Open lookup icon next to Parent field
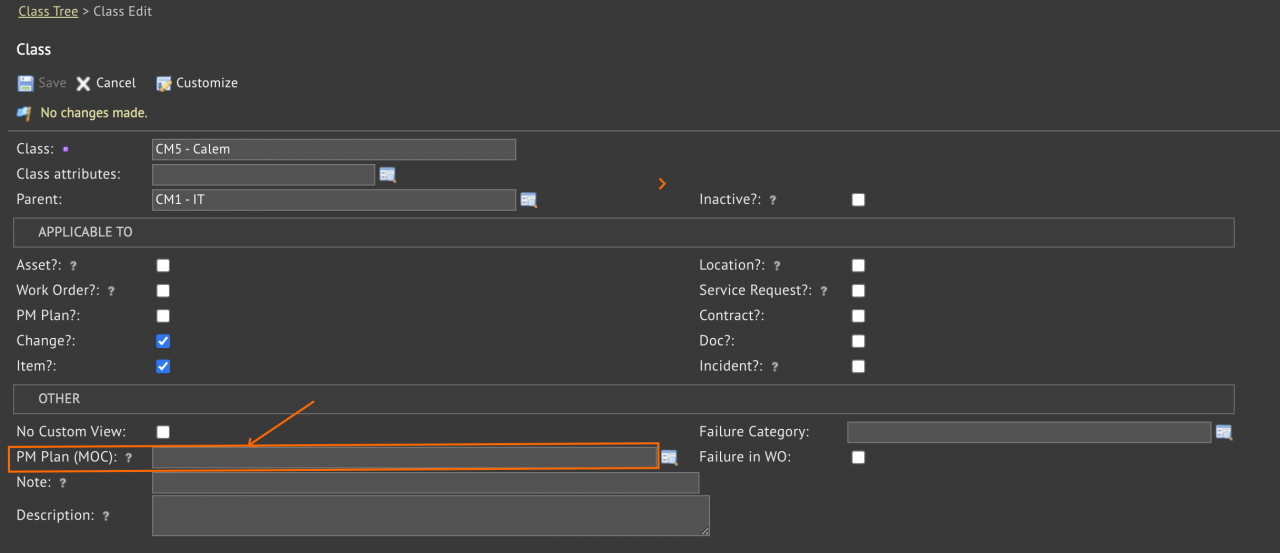The height and width of the screenshot is (553, 1280). (x=529, y=200)
